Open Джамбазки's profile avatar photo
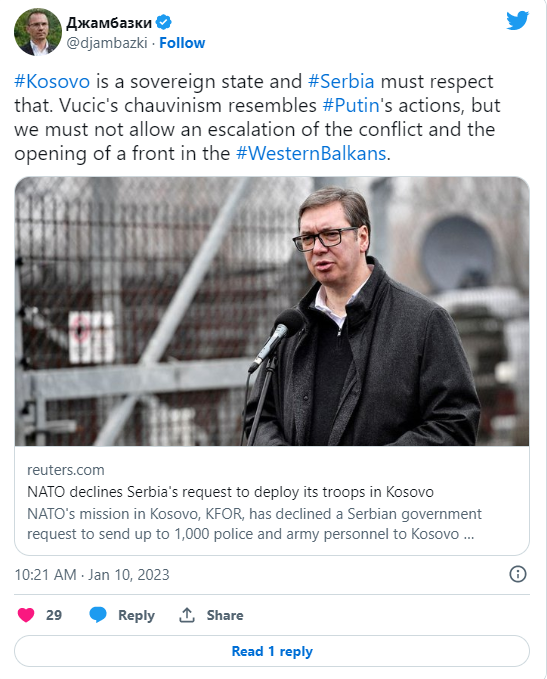 [x=38, y=32]
